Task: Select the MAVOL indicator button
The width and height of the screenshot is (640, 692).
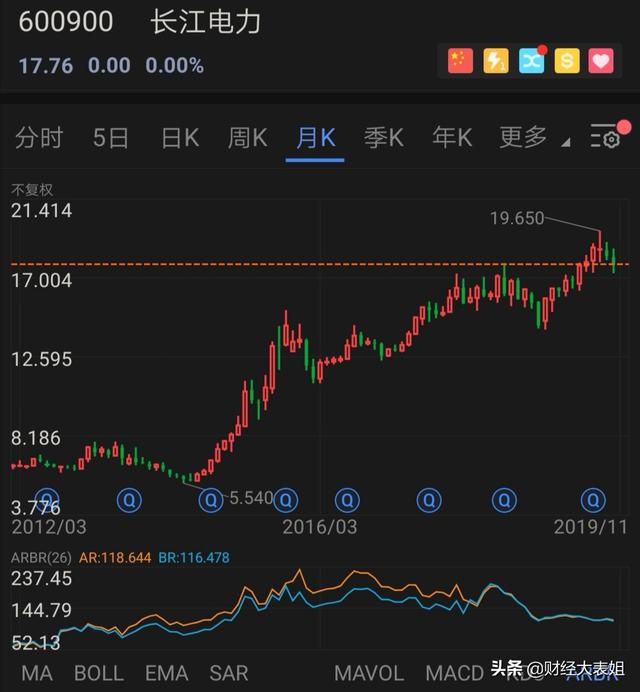Action: tap(368, 673)
